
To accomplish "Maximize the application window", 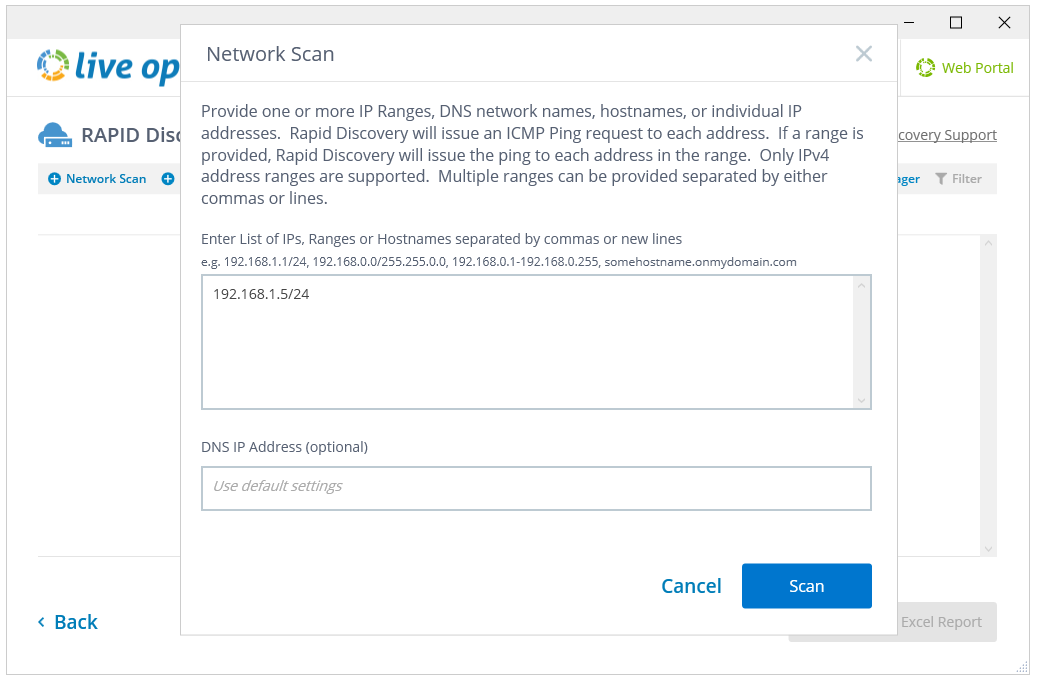I will pos(955,22).
